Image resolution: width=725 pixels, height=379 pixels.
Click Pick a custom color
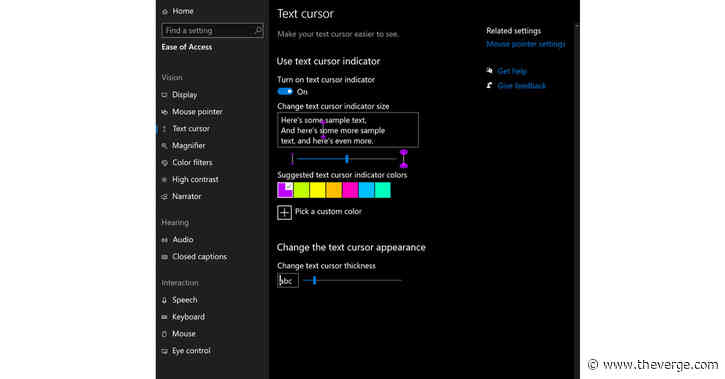click(x=328, y=212)
